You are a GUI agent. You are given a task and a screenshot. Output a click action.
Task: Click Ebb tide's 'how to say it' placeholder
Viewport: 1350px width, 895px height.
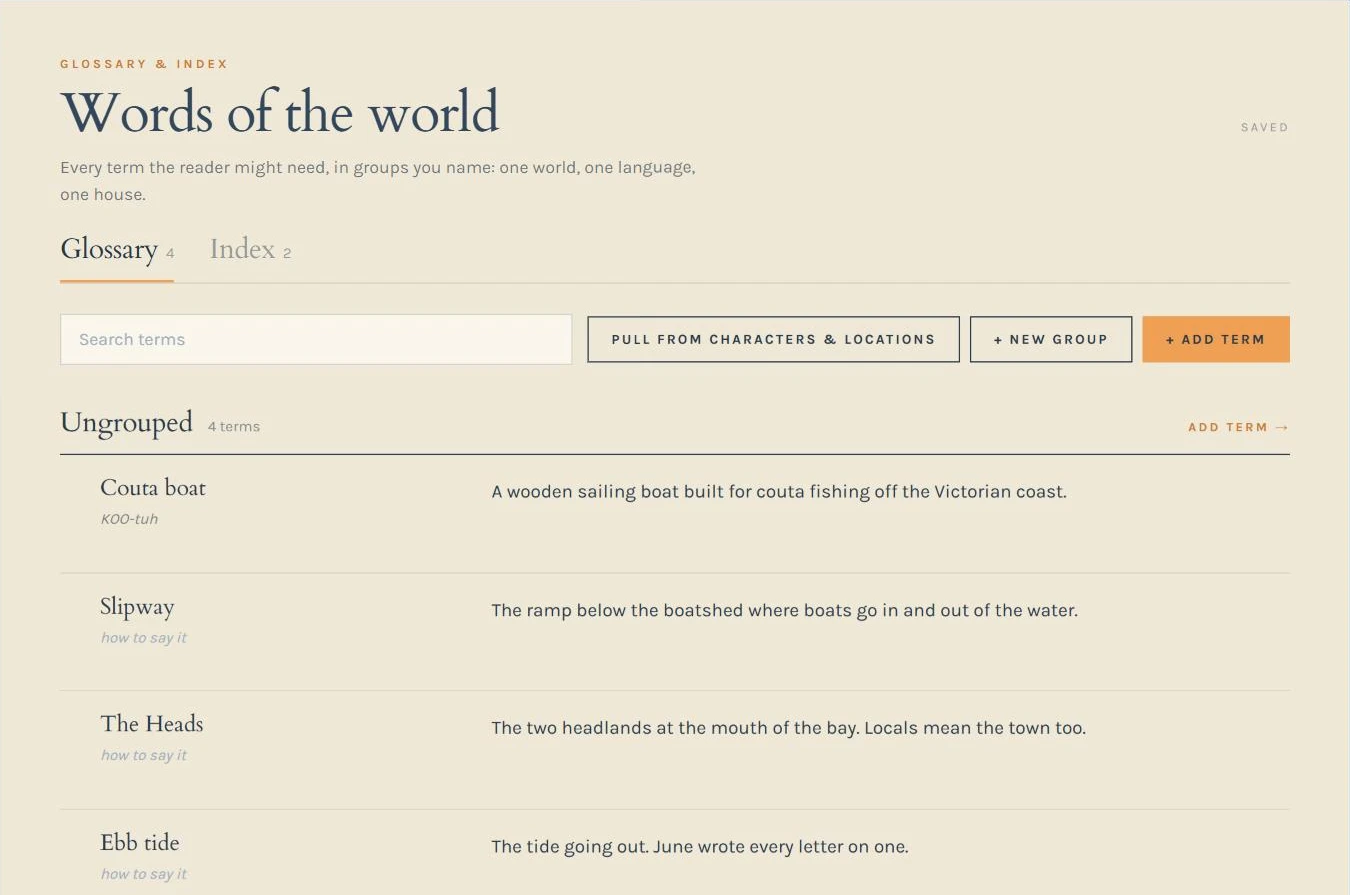(144, 874)
